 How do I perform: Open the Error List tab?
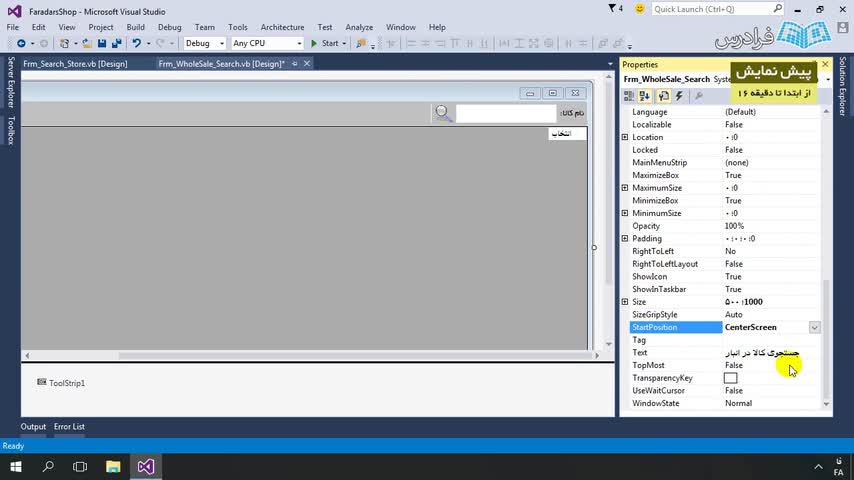point(69,427)
